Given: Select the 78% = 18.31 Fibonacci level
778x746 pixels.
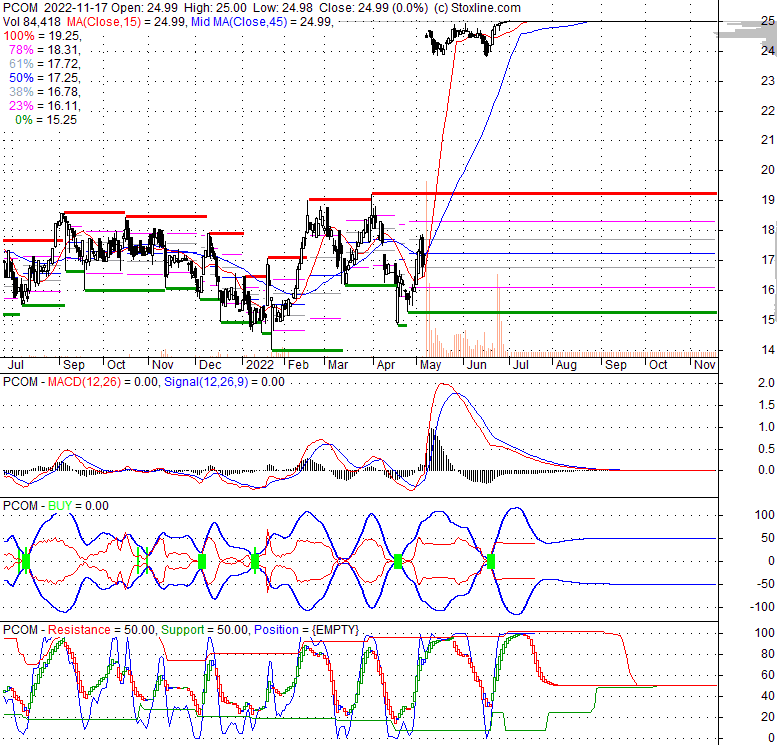Looking at the screenshot, I should pyautogui.click(x=44, y=50).
